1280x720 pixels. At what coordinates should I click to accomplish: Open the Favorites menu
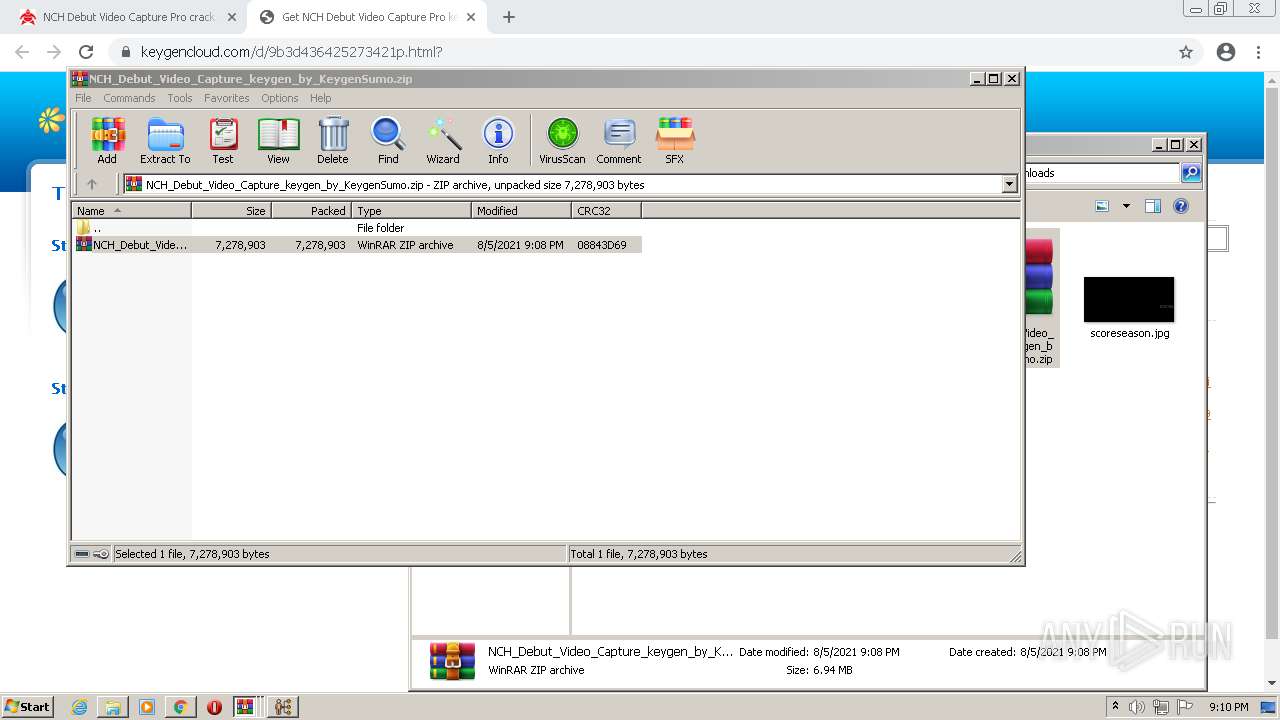click(227, 98)
